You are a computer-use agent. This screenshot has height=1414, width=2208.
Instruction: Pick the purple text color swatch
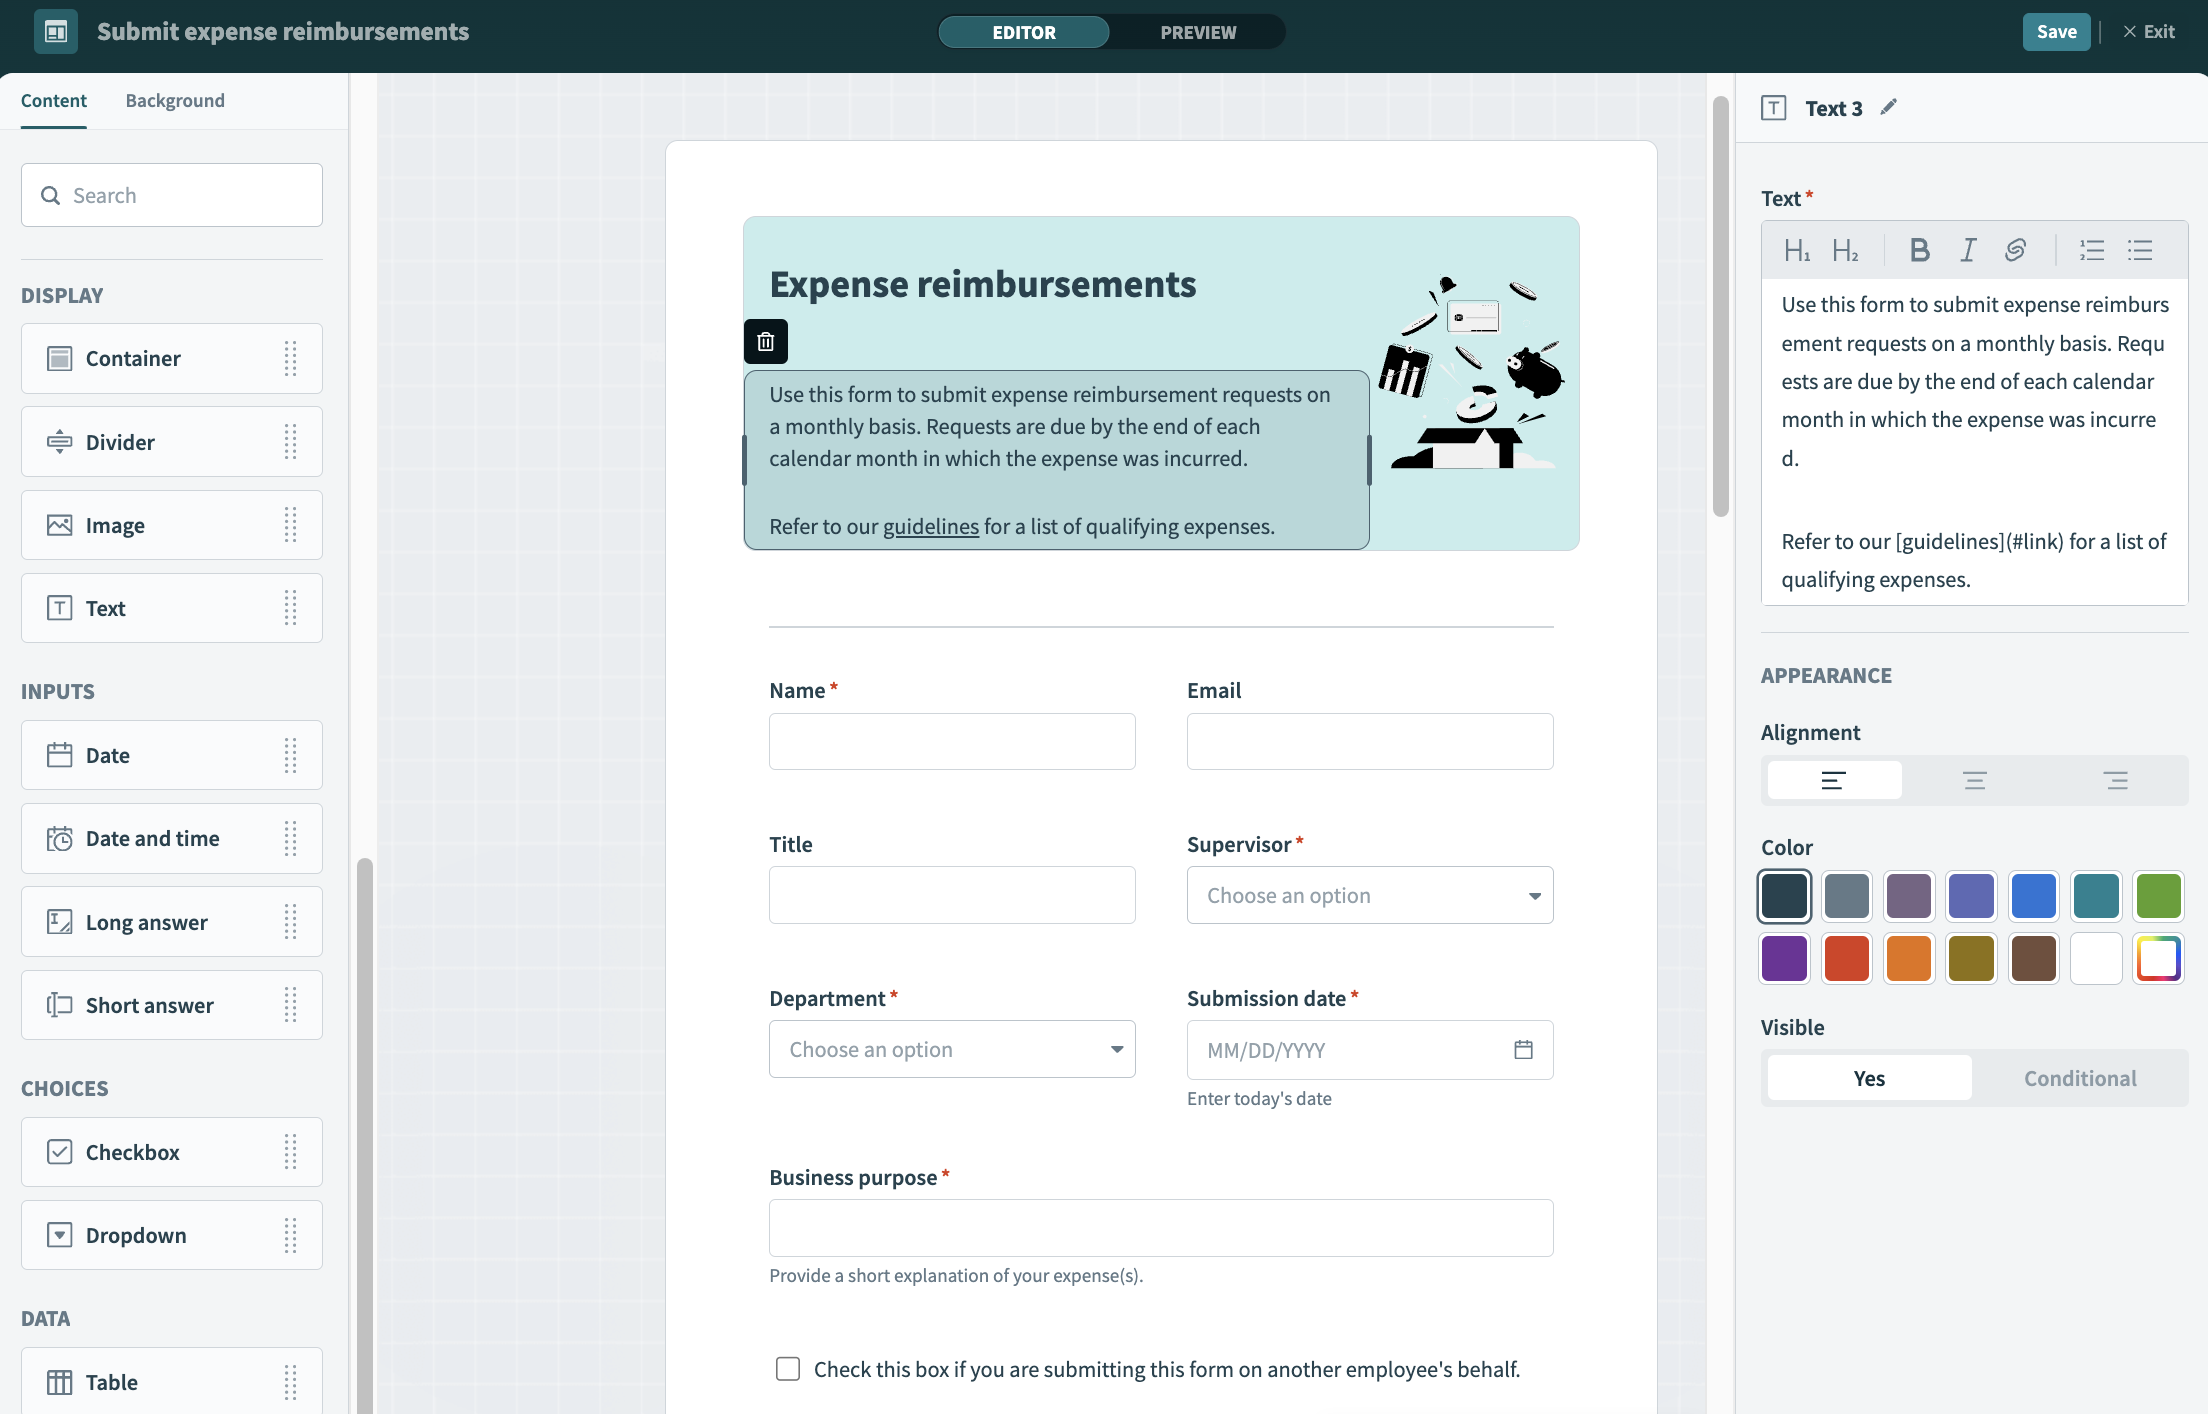pyautogui.click(x=1784, y=957)
